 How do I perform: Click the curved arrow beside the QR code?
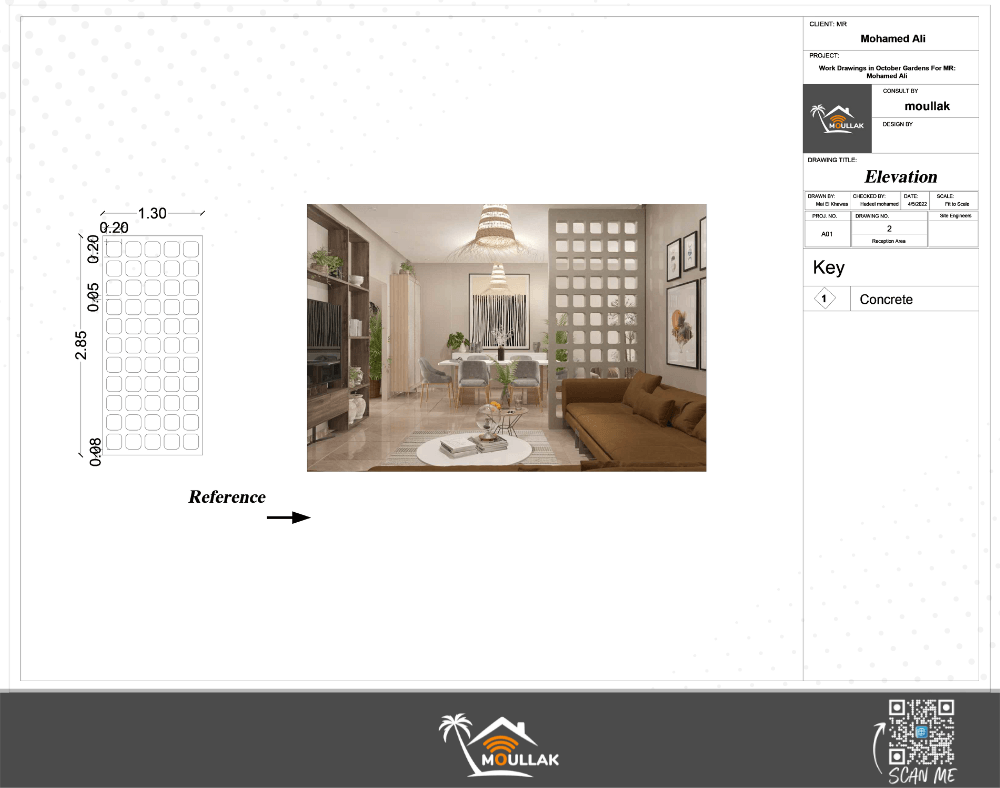[880, 746]
